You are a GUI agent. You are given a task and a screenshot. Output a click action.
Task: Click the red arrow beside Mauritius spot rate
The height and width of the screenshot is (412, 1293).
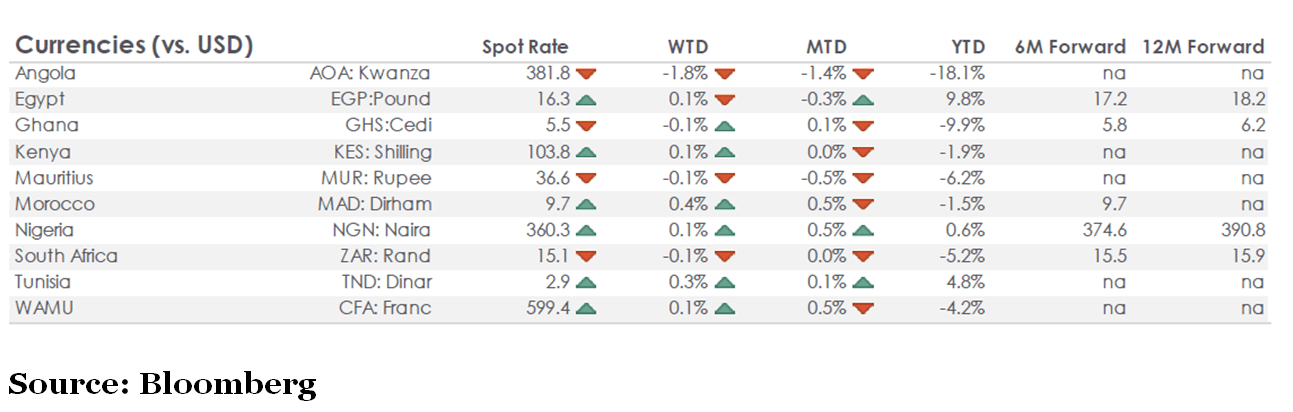(x=587, y=178)
